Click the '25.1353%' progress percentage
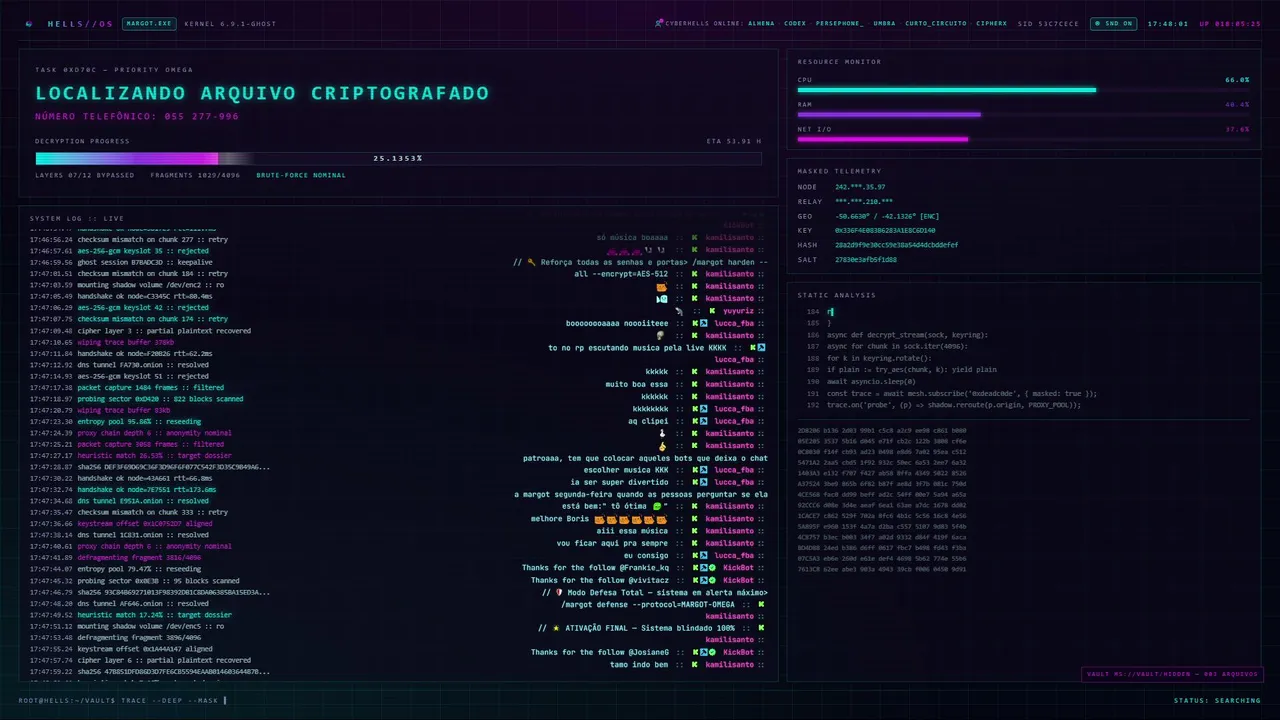1280x720 pixels. point(398,158)
